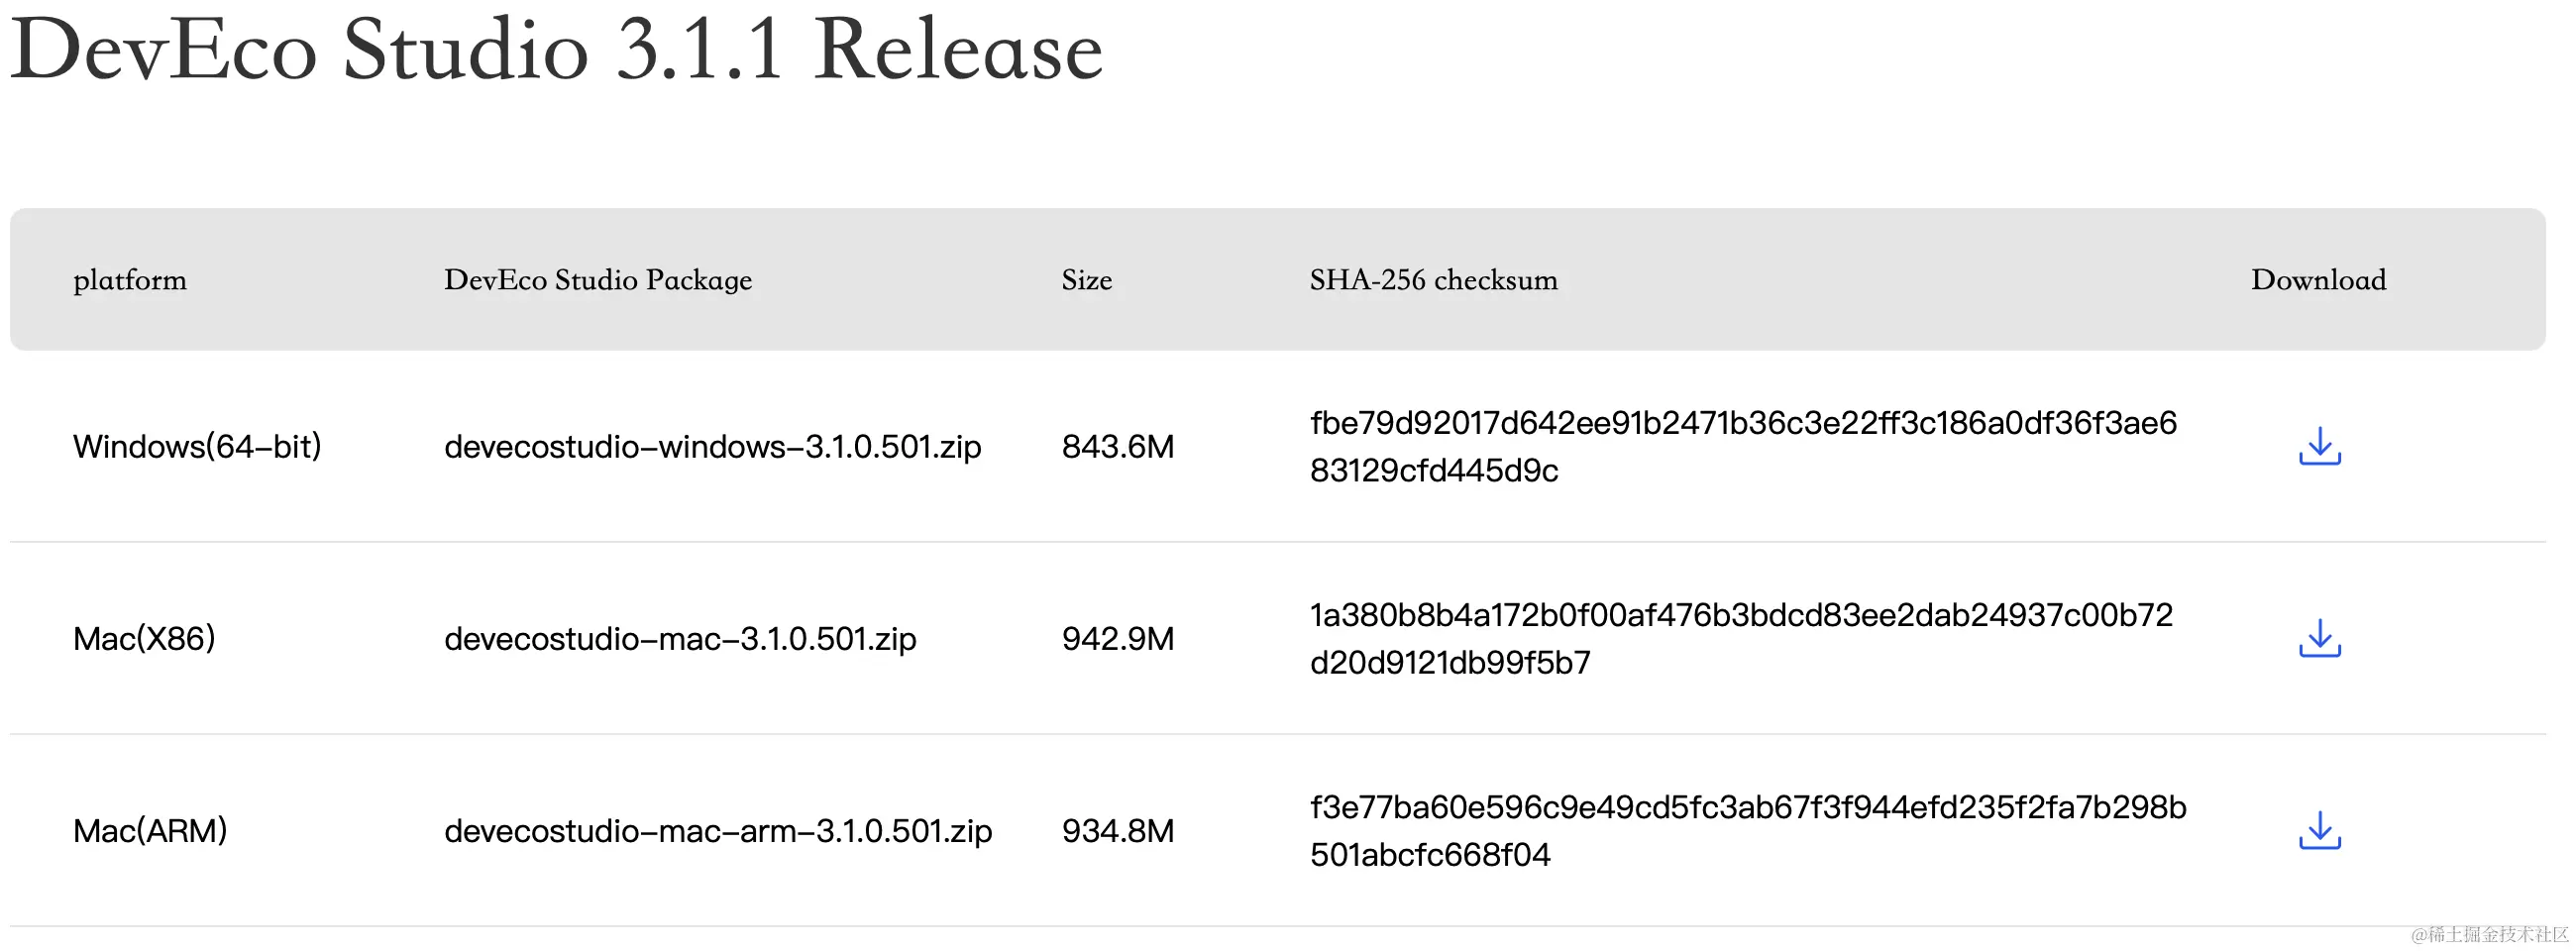
Task: Click the SHA-256 checksum column header
Action: tap(1434, 280)
